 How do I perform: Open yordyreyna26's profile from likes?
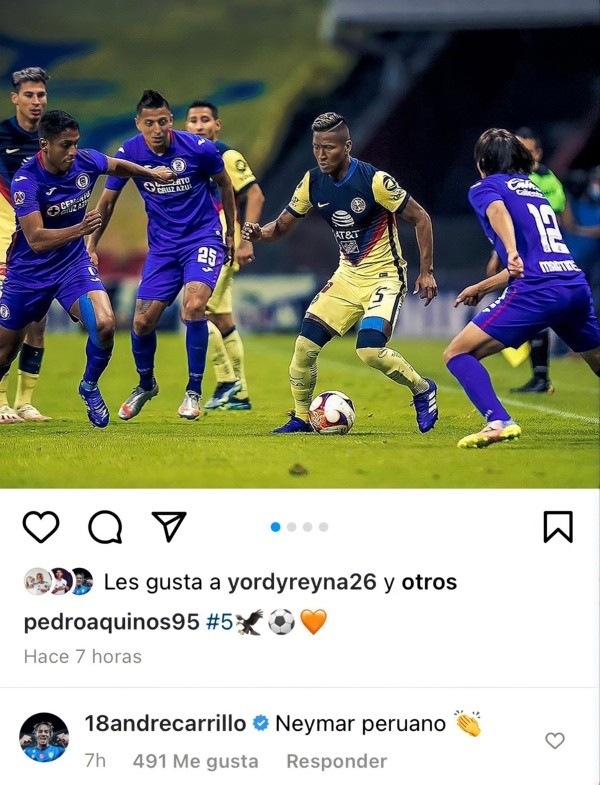click(302, 582)
